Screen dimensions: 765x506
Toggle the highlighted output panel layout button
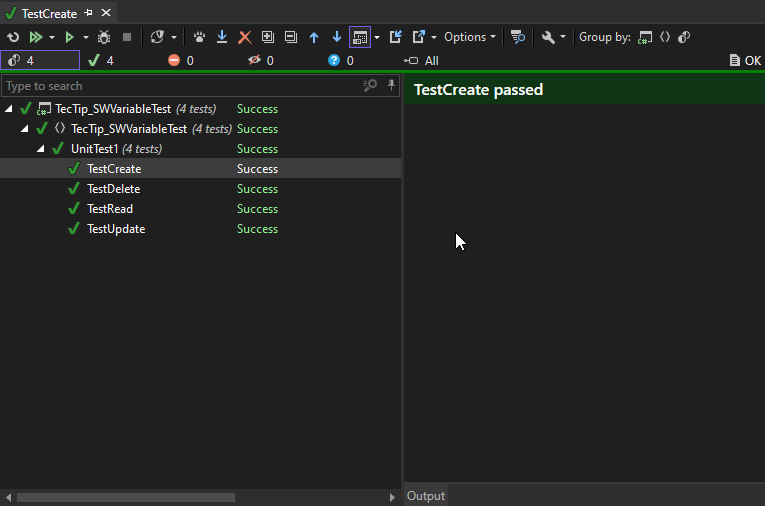pos(360,37)
